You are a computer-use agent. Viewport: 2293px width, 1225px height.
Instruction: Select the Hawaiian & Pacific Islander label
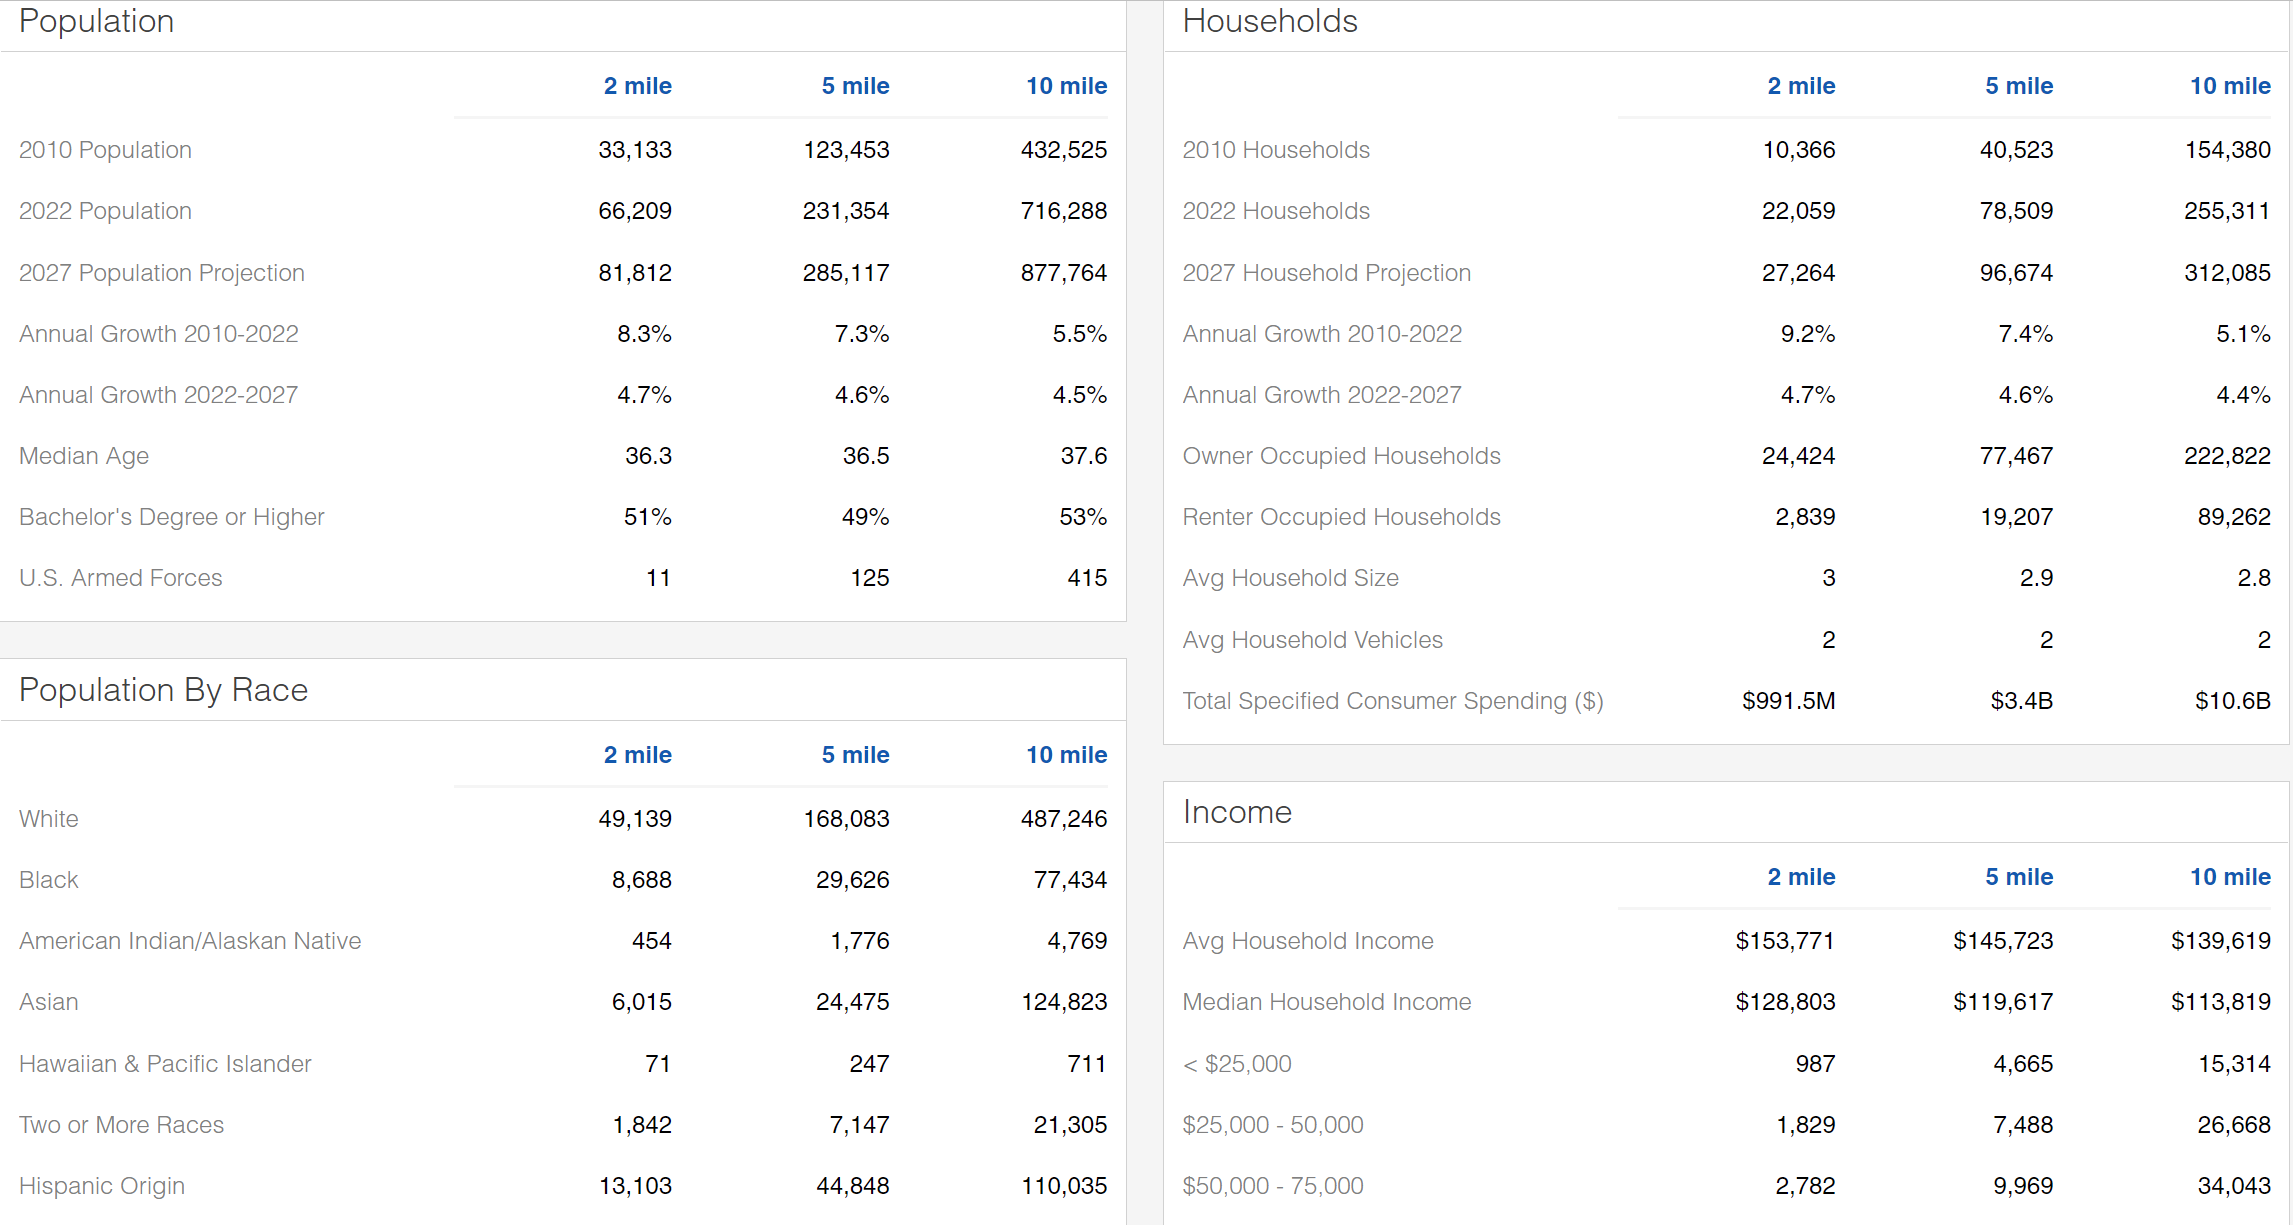click(165, 1064)
